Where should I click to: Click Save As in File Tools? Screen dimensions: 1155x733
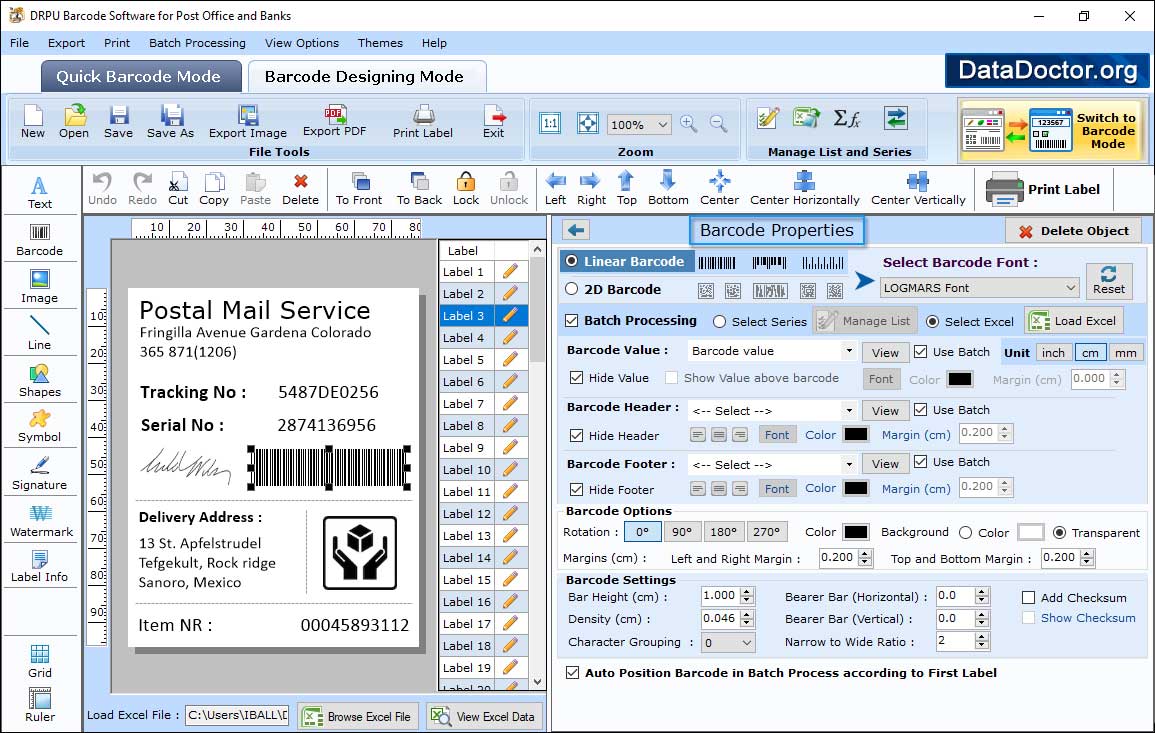(x=171, y=122)
